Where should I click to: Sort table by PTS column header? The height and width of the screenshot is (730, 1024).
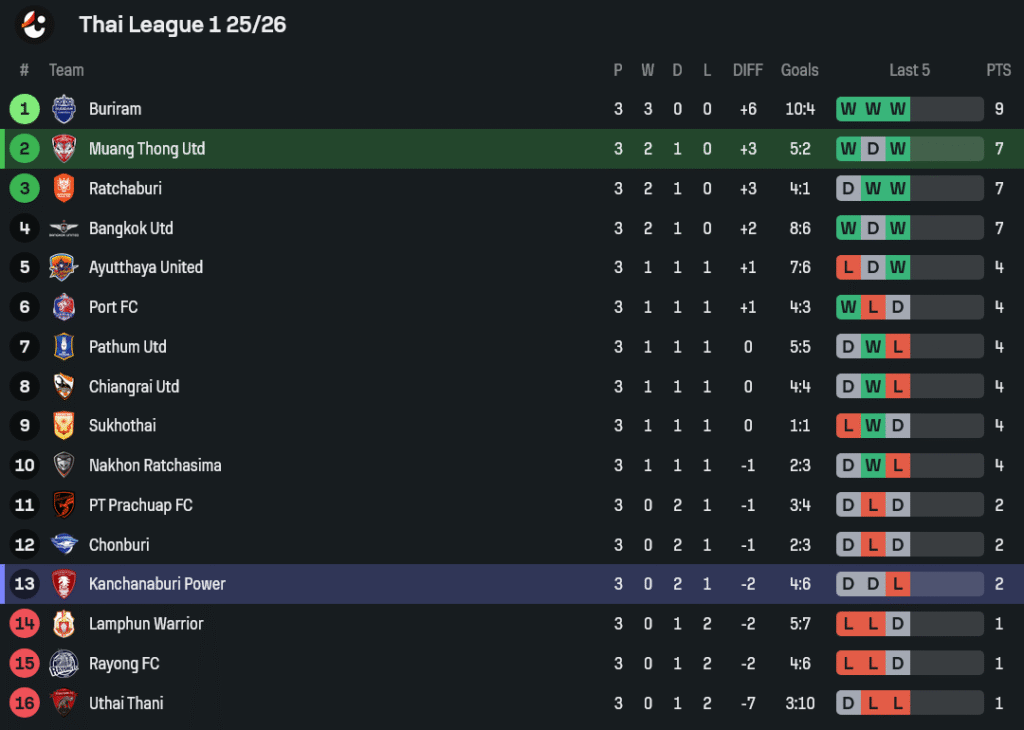click(999, 70)
